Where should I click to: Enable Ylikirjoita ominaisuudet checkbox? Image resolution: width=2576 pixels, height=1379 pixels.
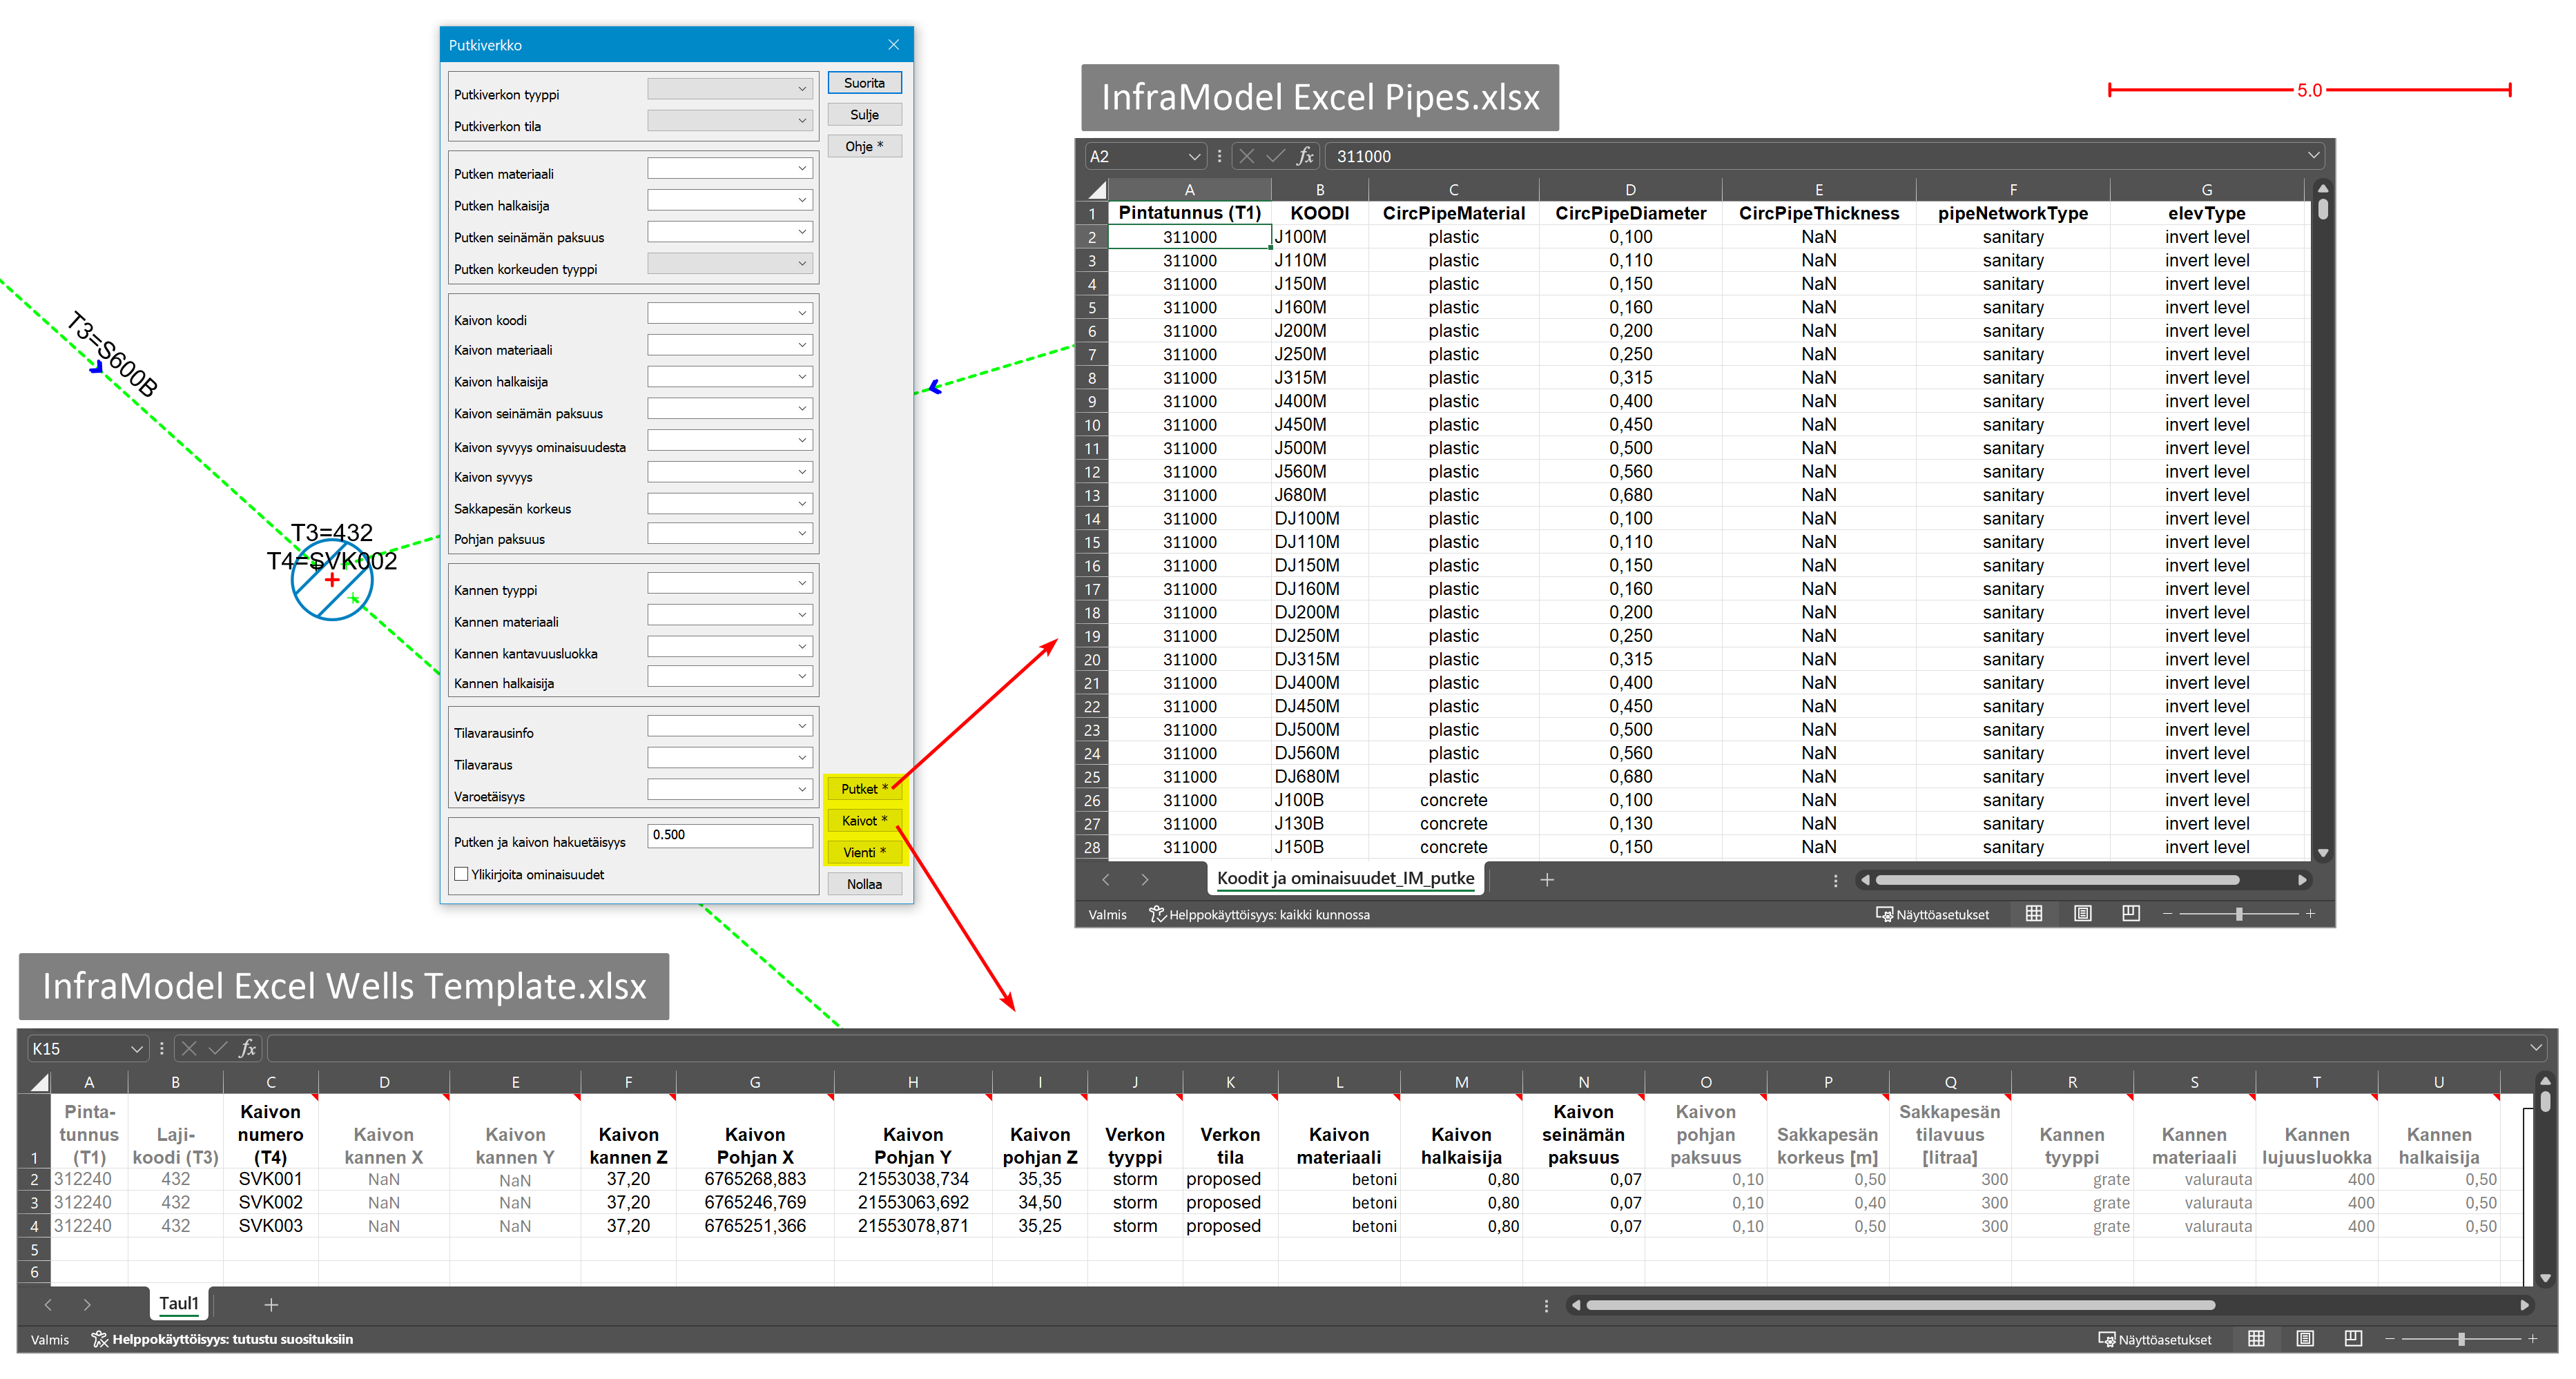461,874
